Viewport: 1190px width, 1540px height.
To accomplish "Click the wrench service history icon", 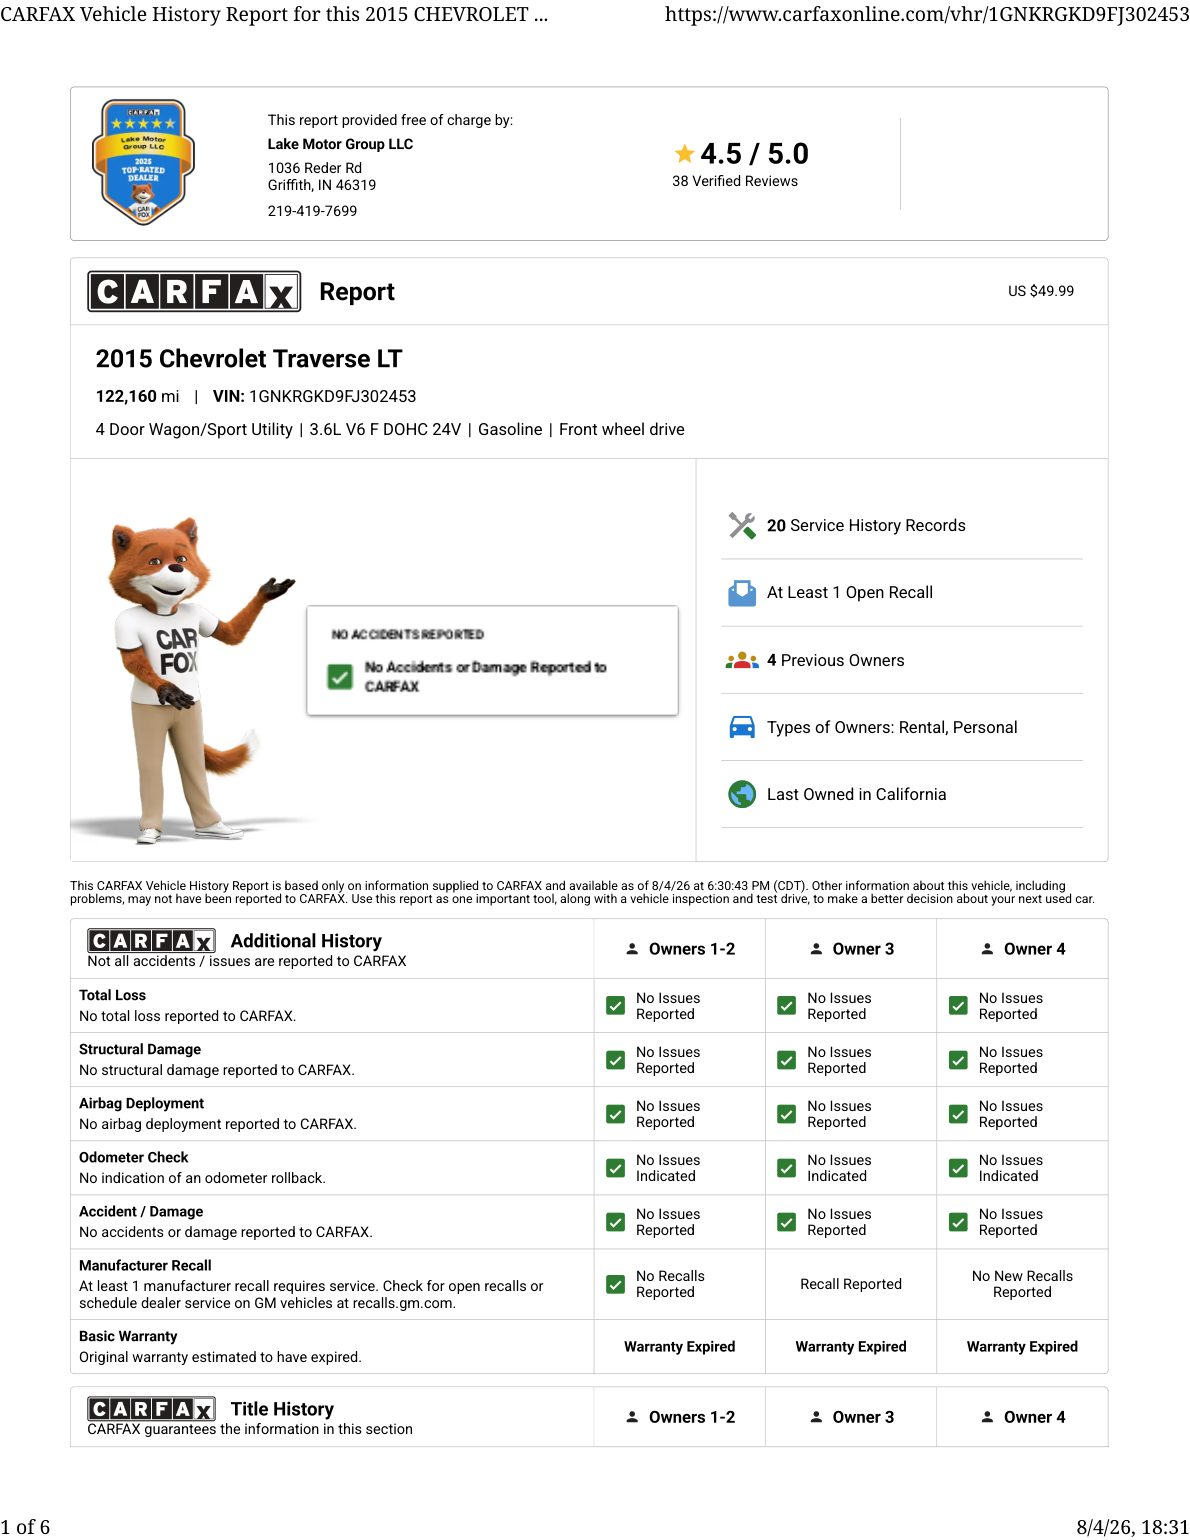I will 742,525.
